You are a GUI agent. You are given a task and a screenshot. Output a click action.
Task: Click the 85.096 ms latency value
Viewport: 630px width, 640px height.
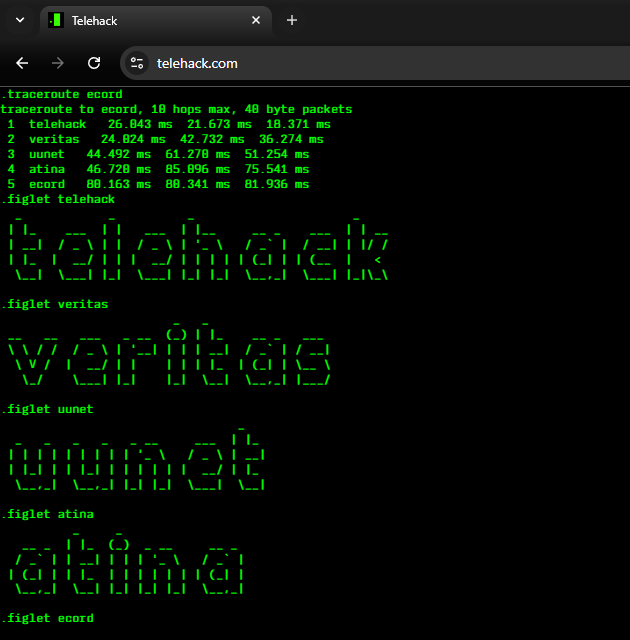pos(197,169)
